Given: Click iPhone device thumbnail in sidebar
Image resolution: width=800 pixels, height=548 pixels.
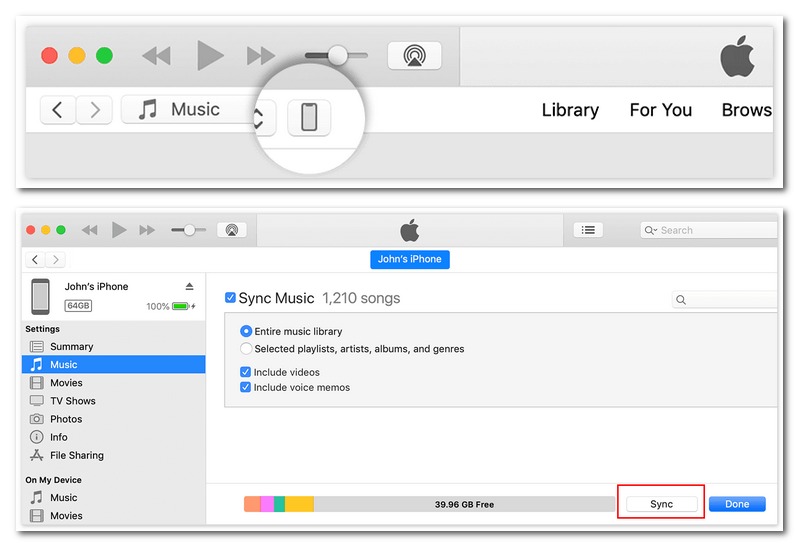Looking at the screenshot, I should coord(40,296).
